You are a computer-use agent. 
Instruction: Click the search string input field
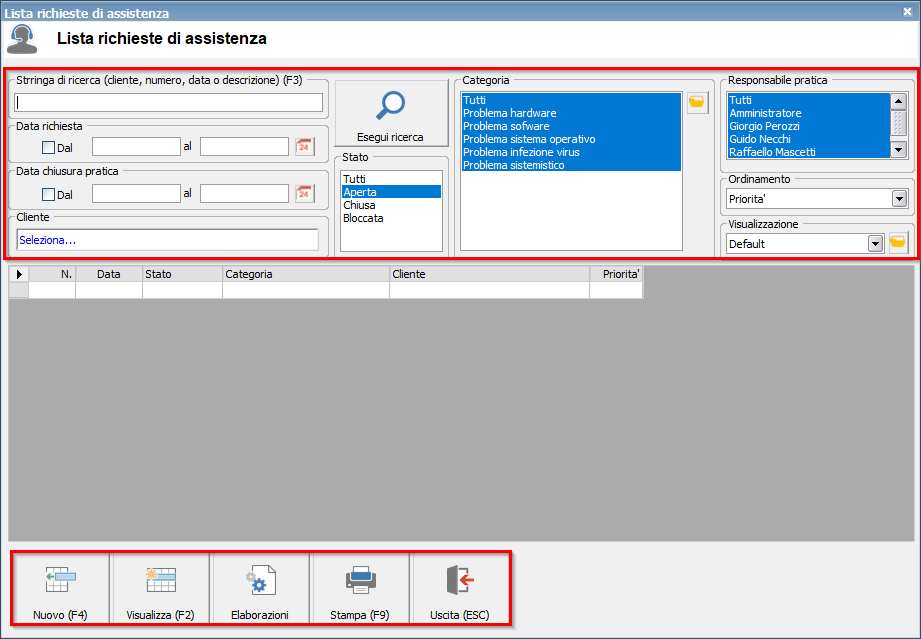click(x=169, y=102)
